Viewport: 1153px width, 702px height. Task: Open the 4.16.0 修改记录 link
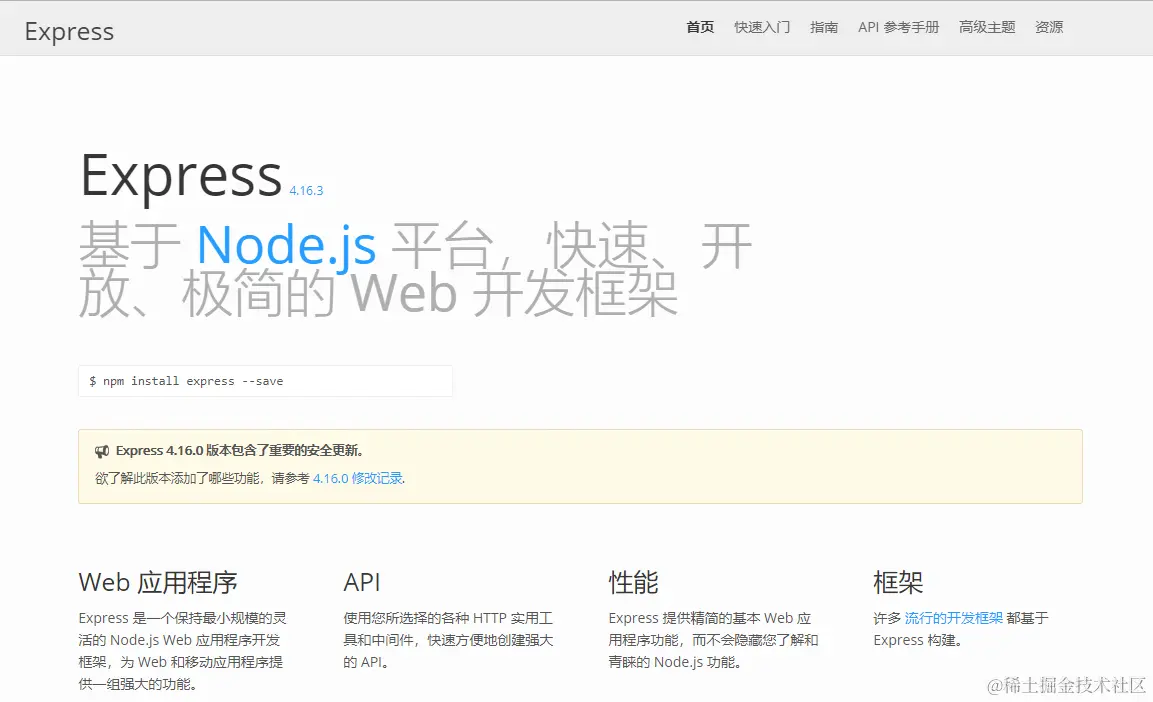pyautogui.click(x=358, y=479)
